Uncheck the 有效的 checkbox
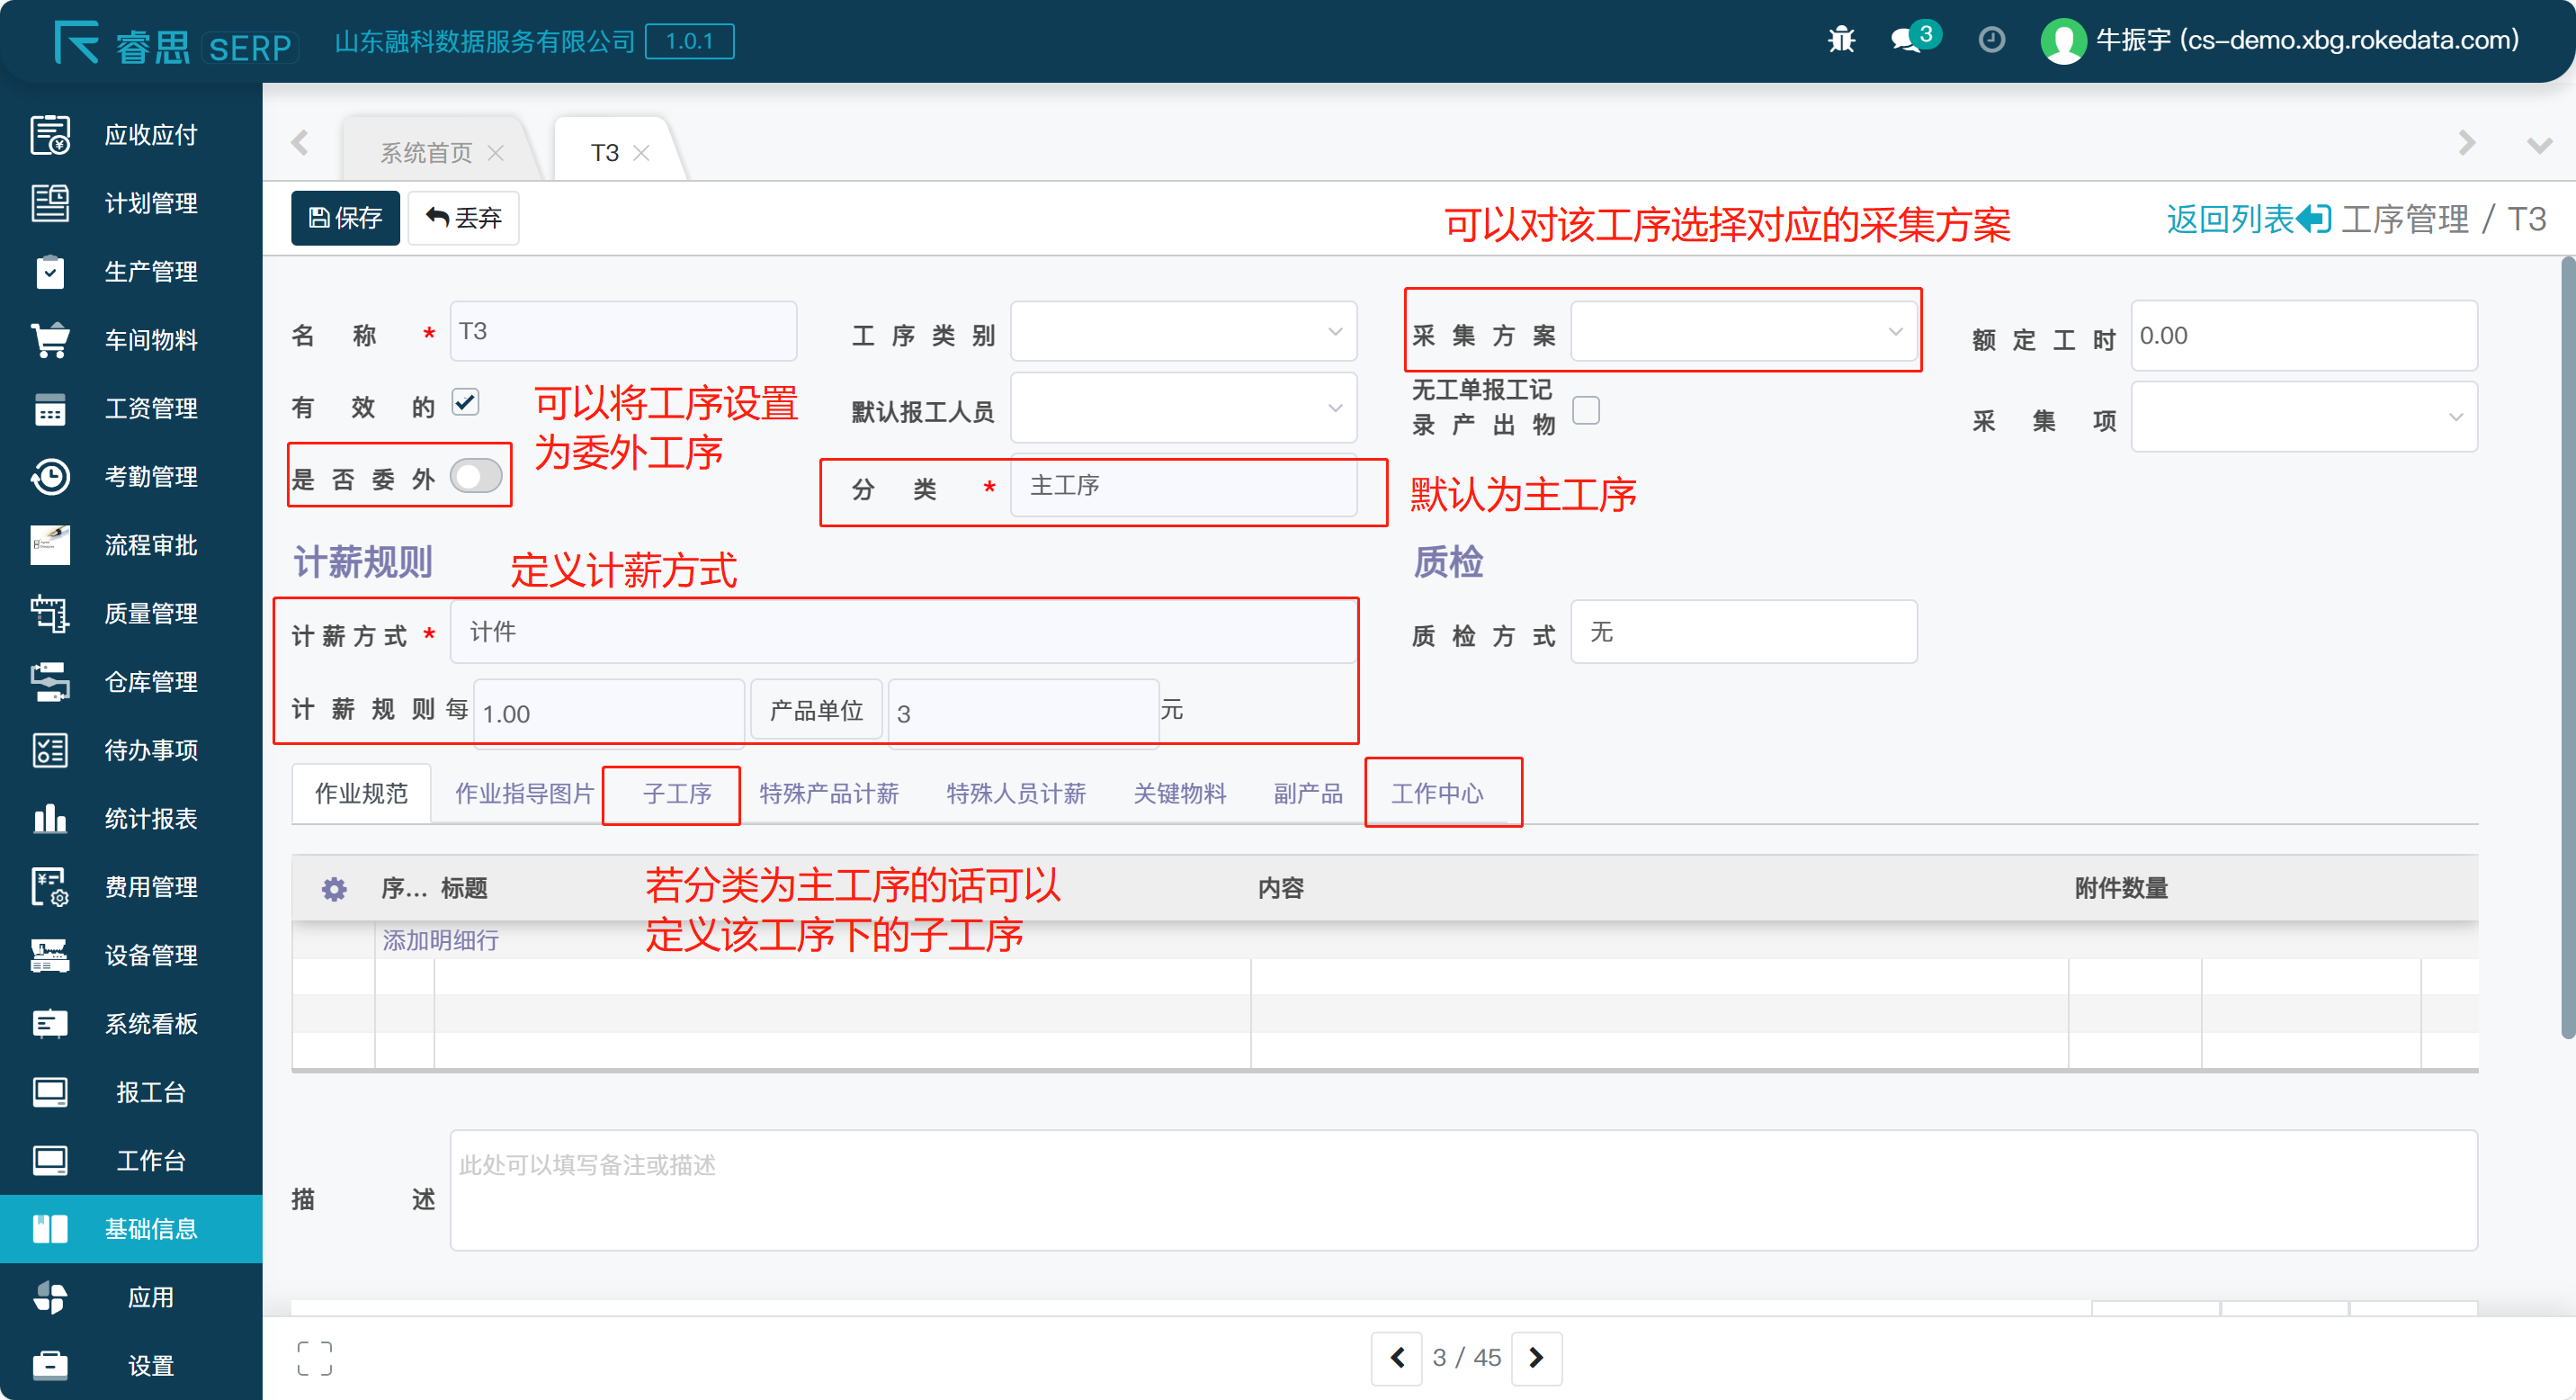 (x=465, y=402)
